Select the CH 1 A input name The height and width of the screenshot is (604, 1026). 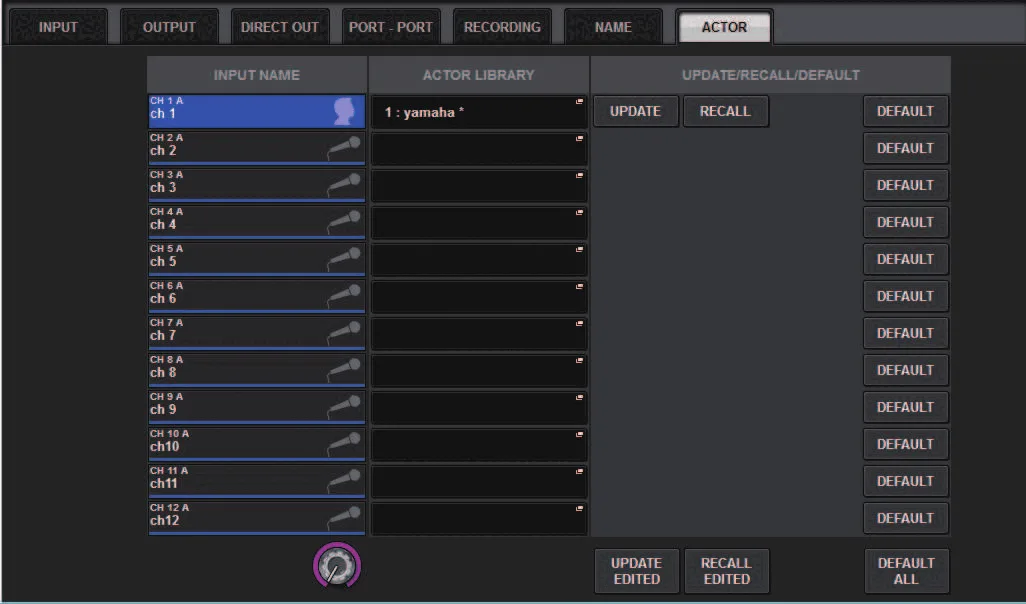tap(256, 111)
